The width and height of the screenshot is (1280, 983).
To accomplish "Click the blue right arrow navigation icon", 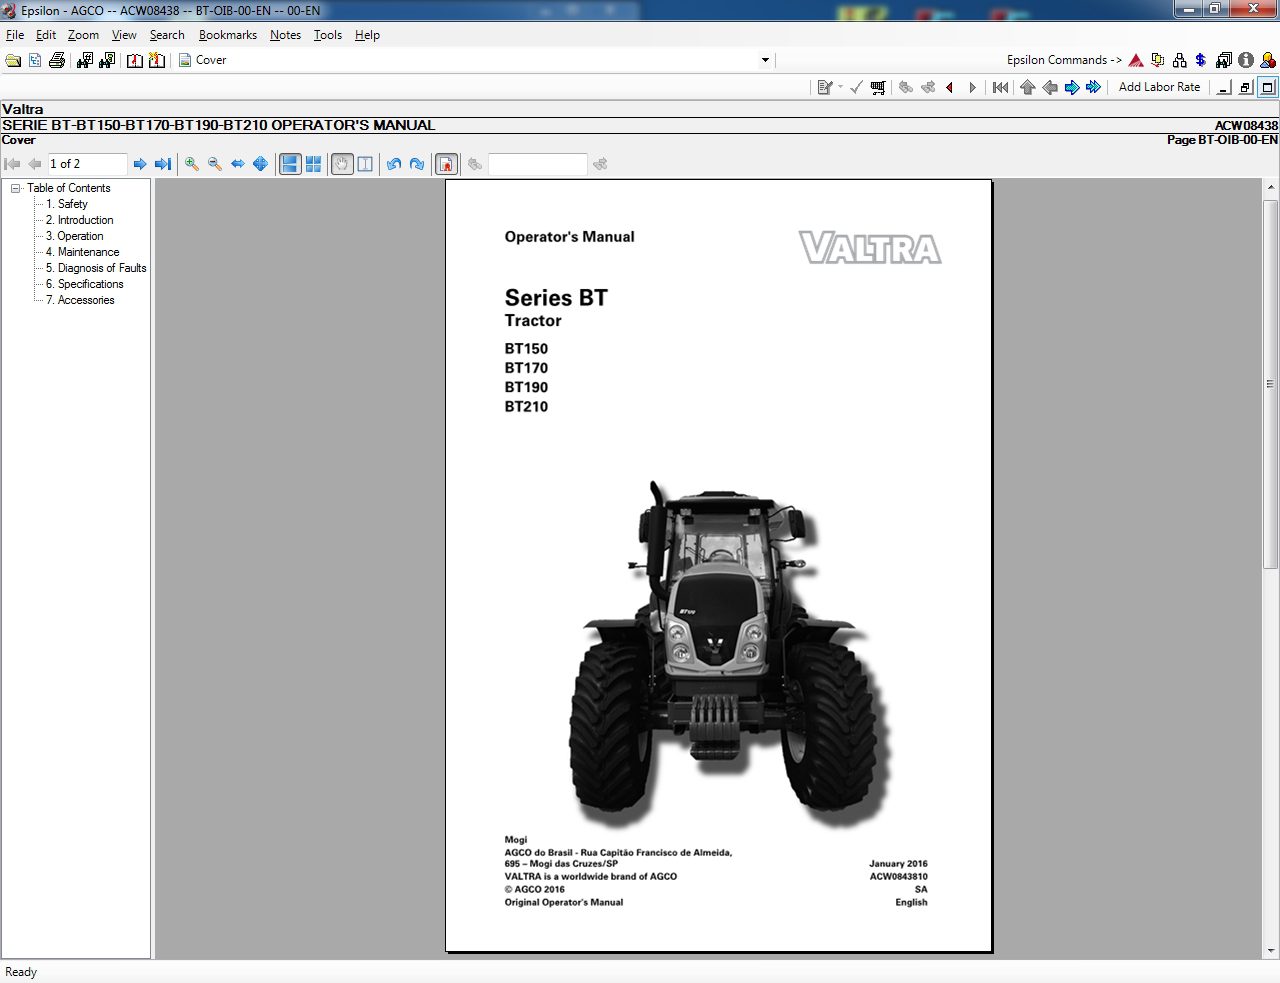I will pos(1072,87).
